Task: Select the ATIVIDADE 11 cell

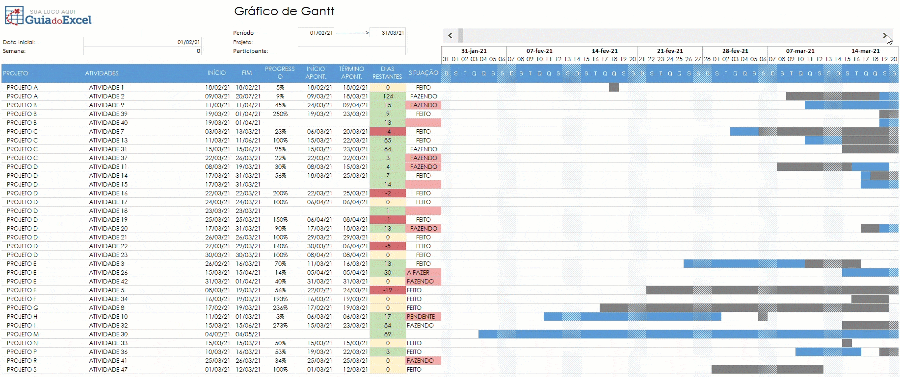Action: [x=108, y=166]
